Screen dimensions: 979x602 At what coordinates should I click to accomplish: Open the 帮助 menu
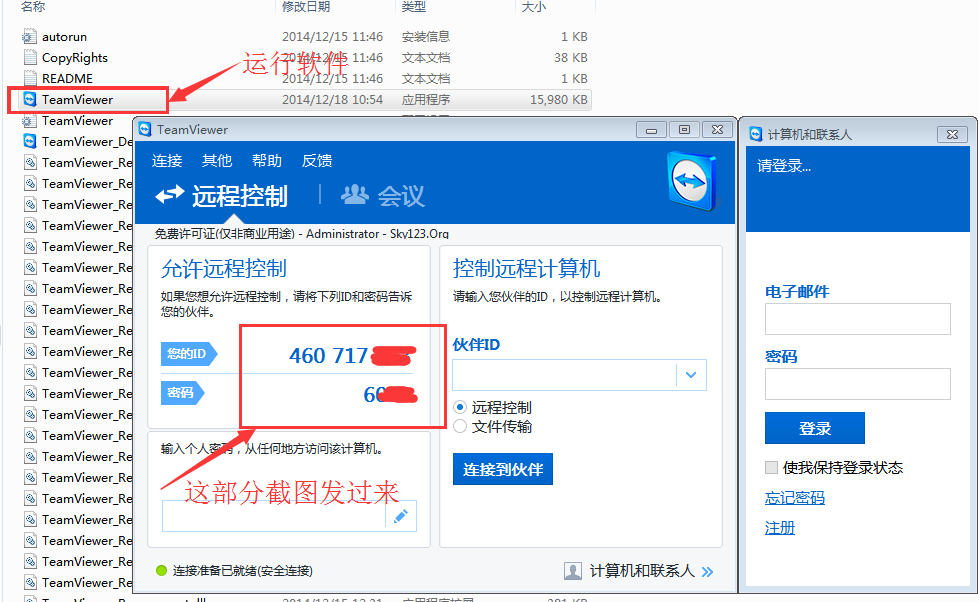(267, 160)
